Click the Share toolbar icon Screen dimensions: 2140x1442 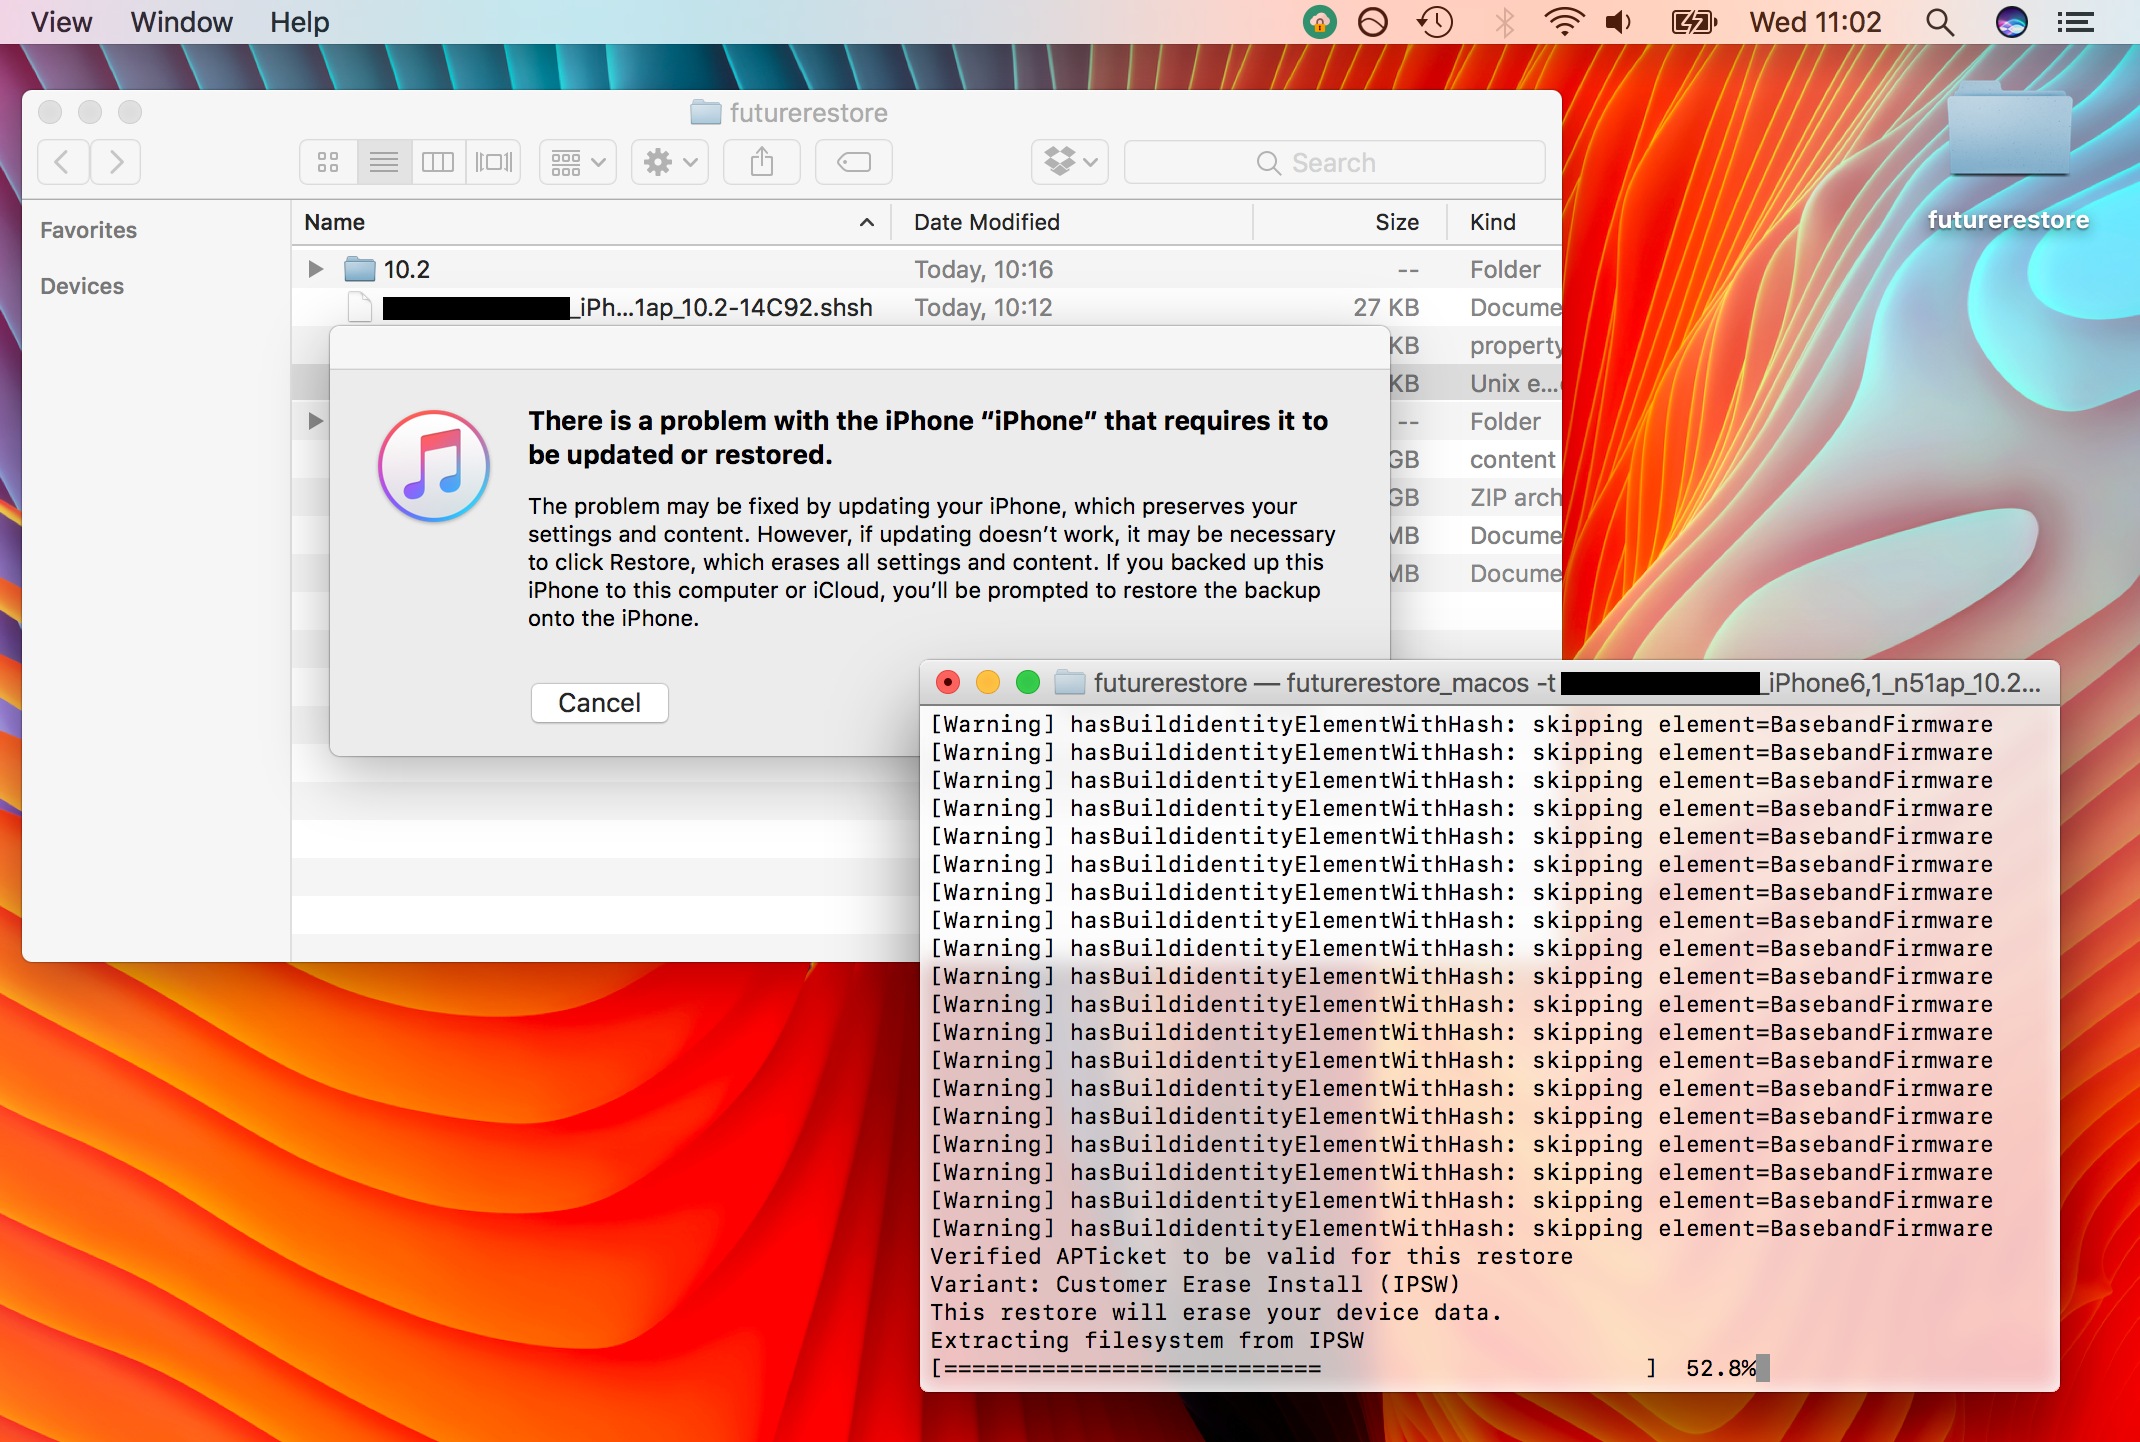[x=762, y=162]
